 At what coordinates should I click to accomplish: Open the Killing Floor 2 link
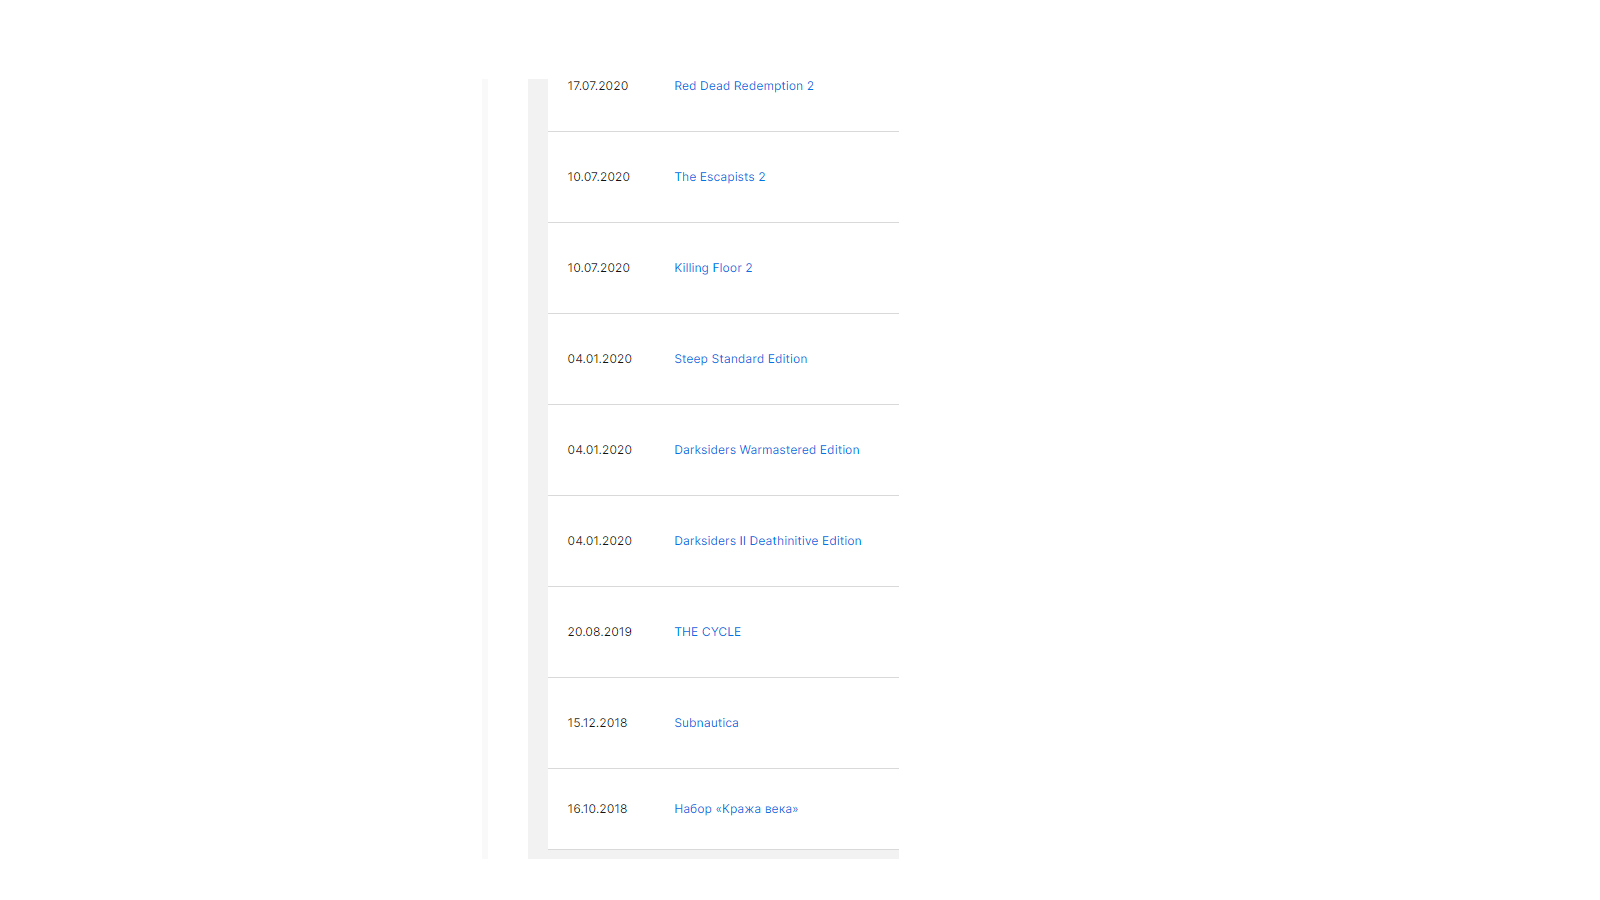[x=713, y=268]
